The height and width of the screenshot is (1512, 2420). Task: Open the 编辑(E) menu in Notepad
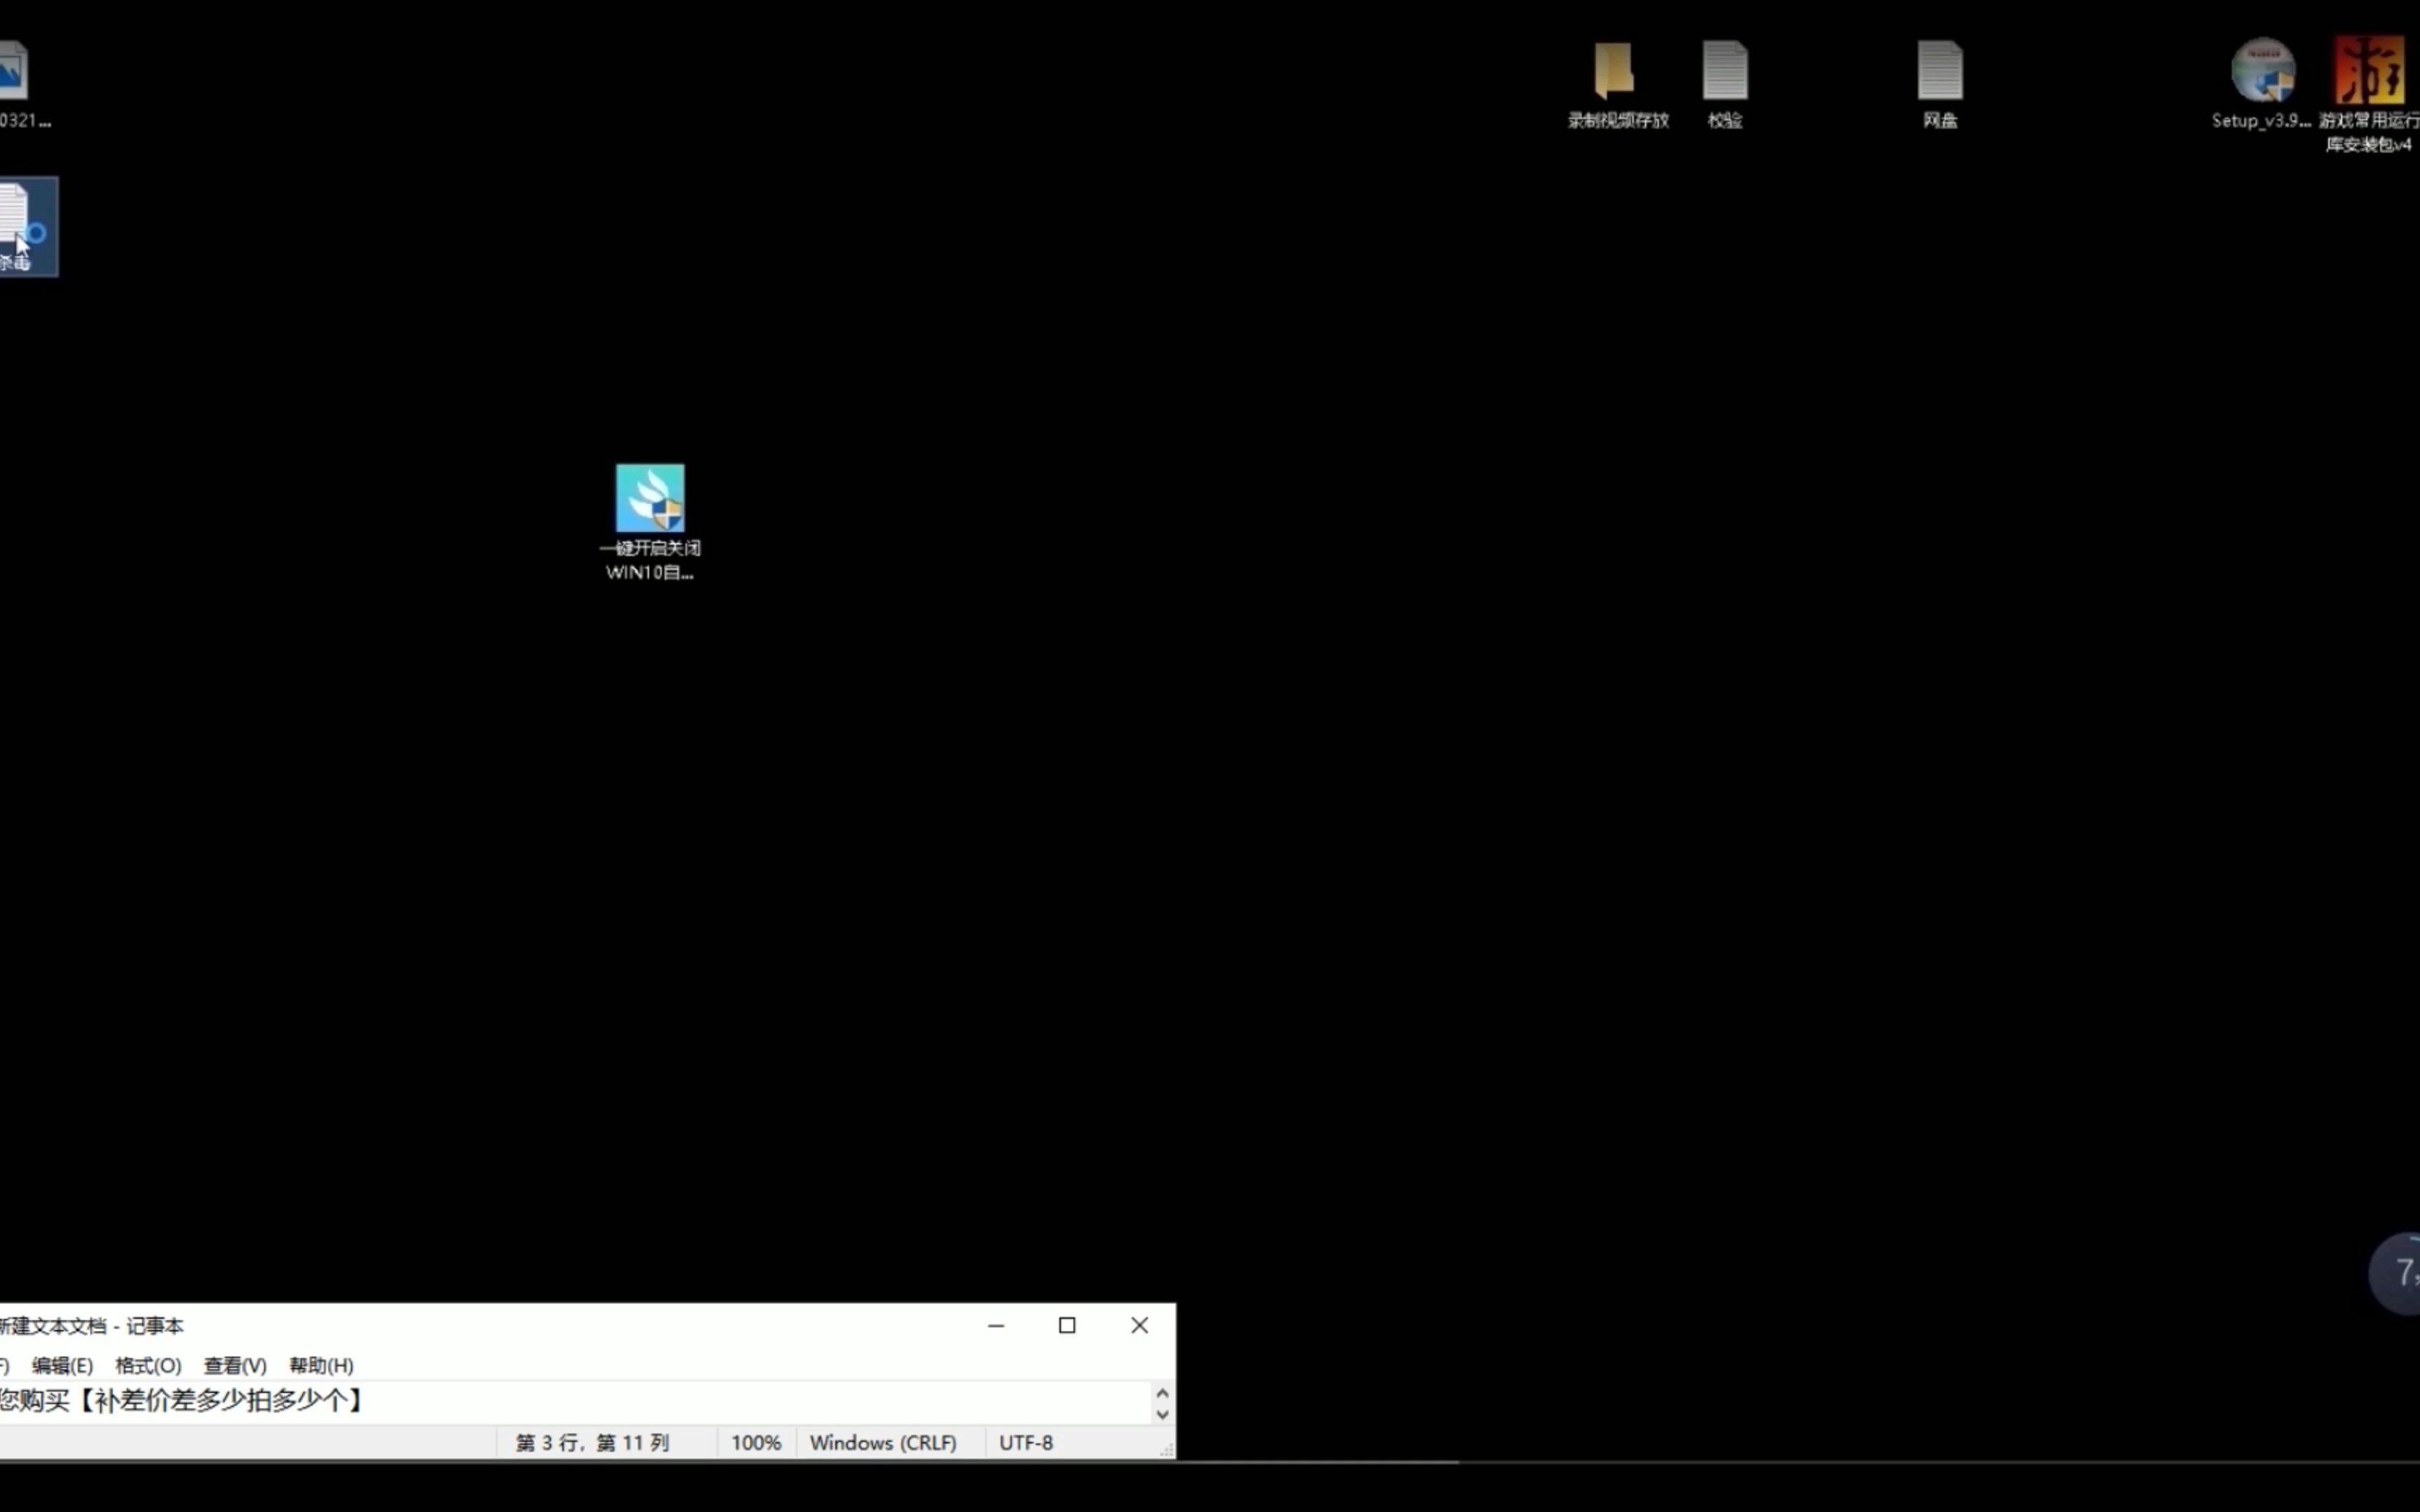62,1365
